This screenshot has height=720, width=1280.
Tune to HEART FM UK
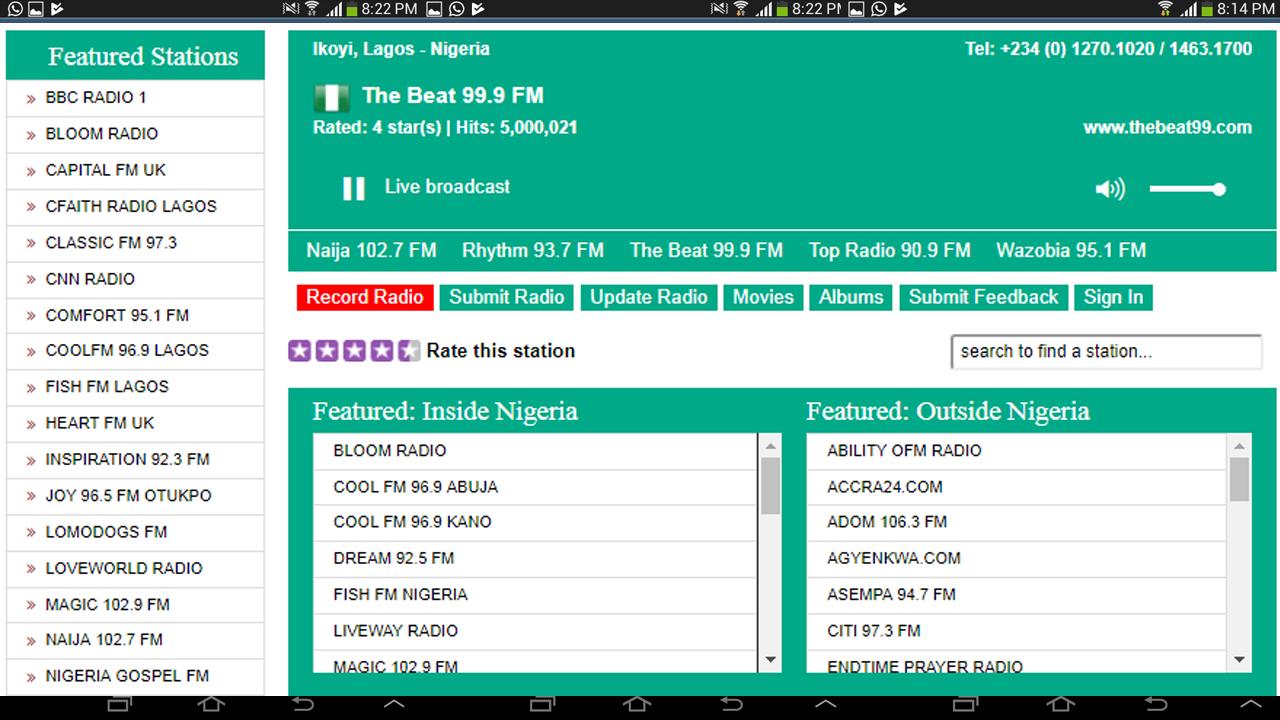135,423
